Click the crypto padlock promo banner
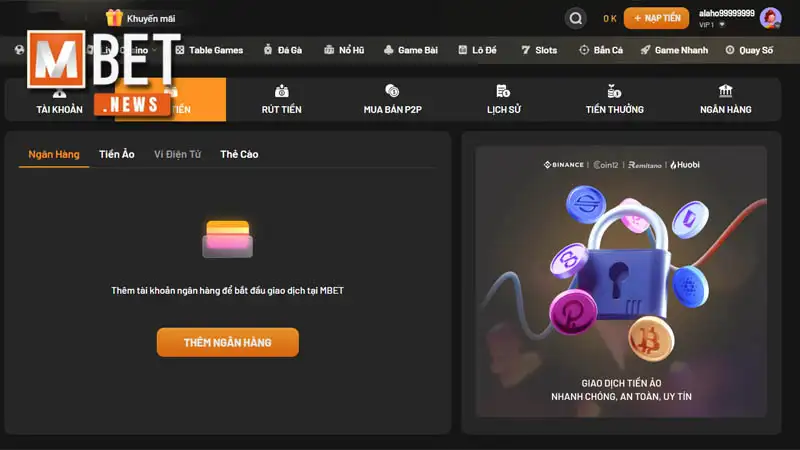The image size is (800, 450). tap(621, 282)
